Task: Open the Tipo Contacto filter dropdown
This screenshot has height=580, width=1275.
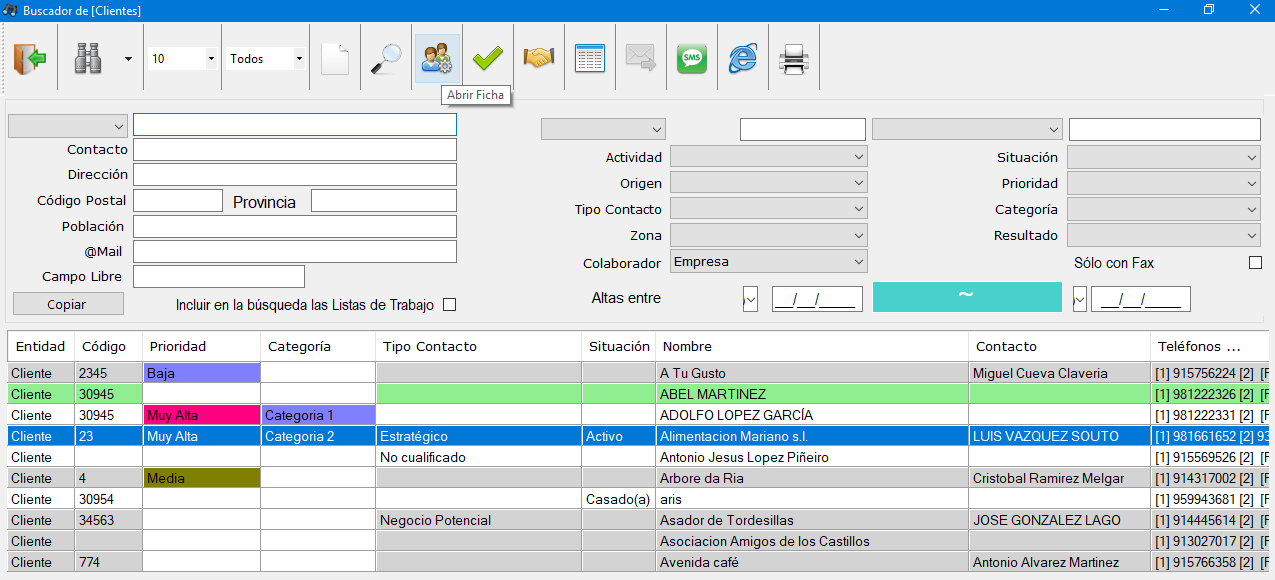Action: click(768, 209)
